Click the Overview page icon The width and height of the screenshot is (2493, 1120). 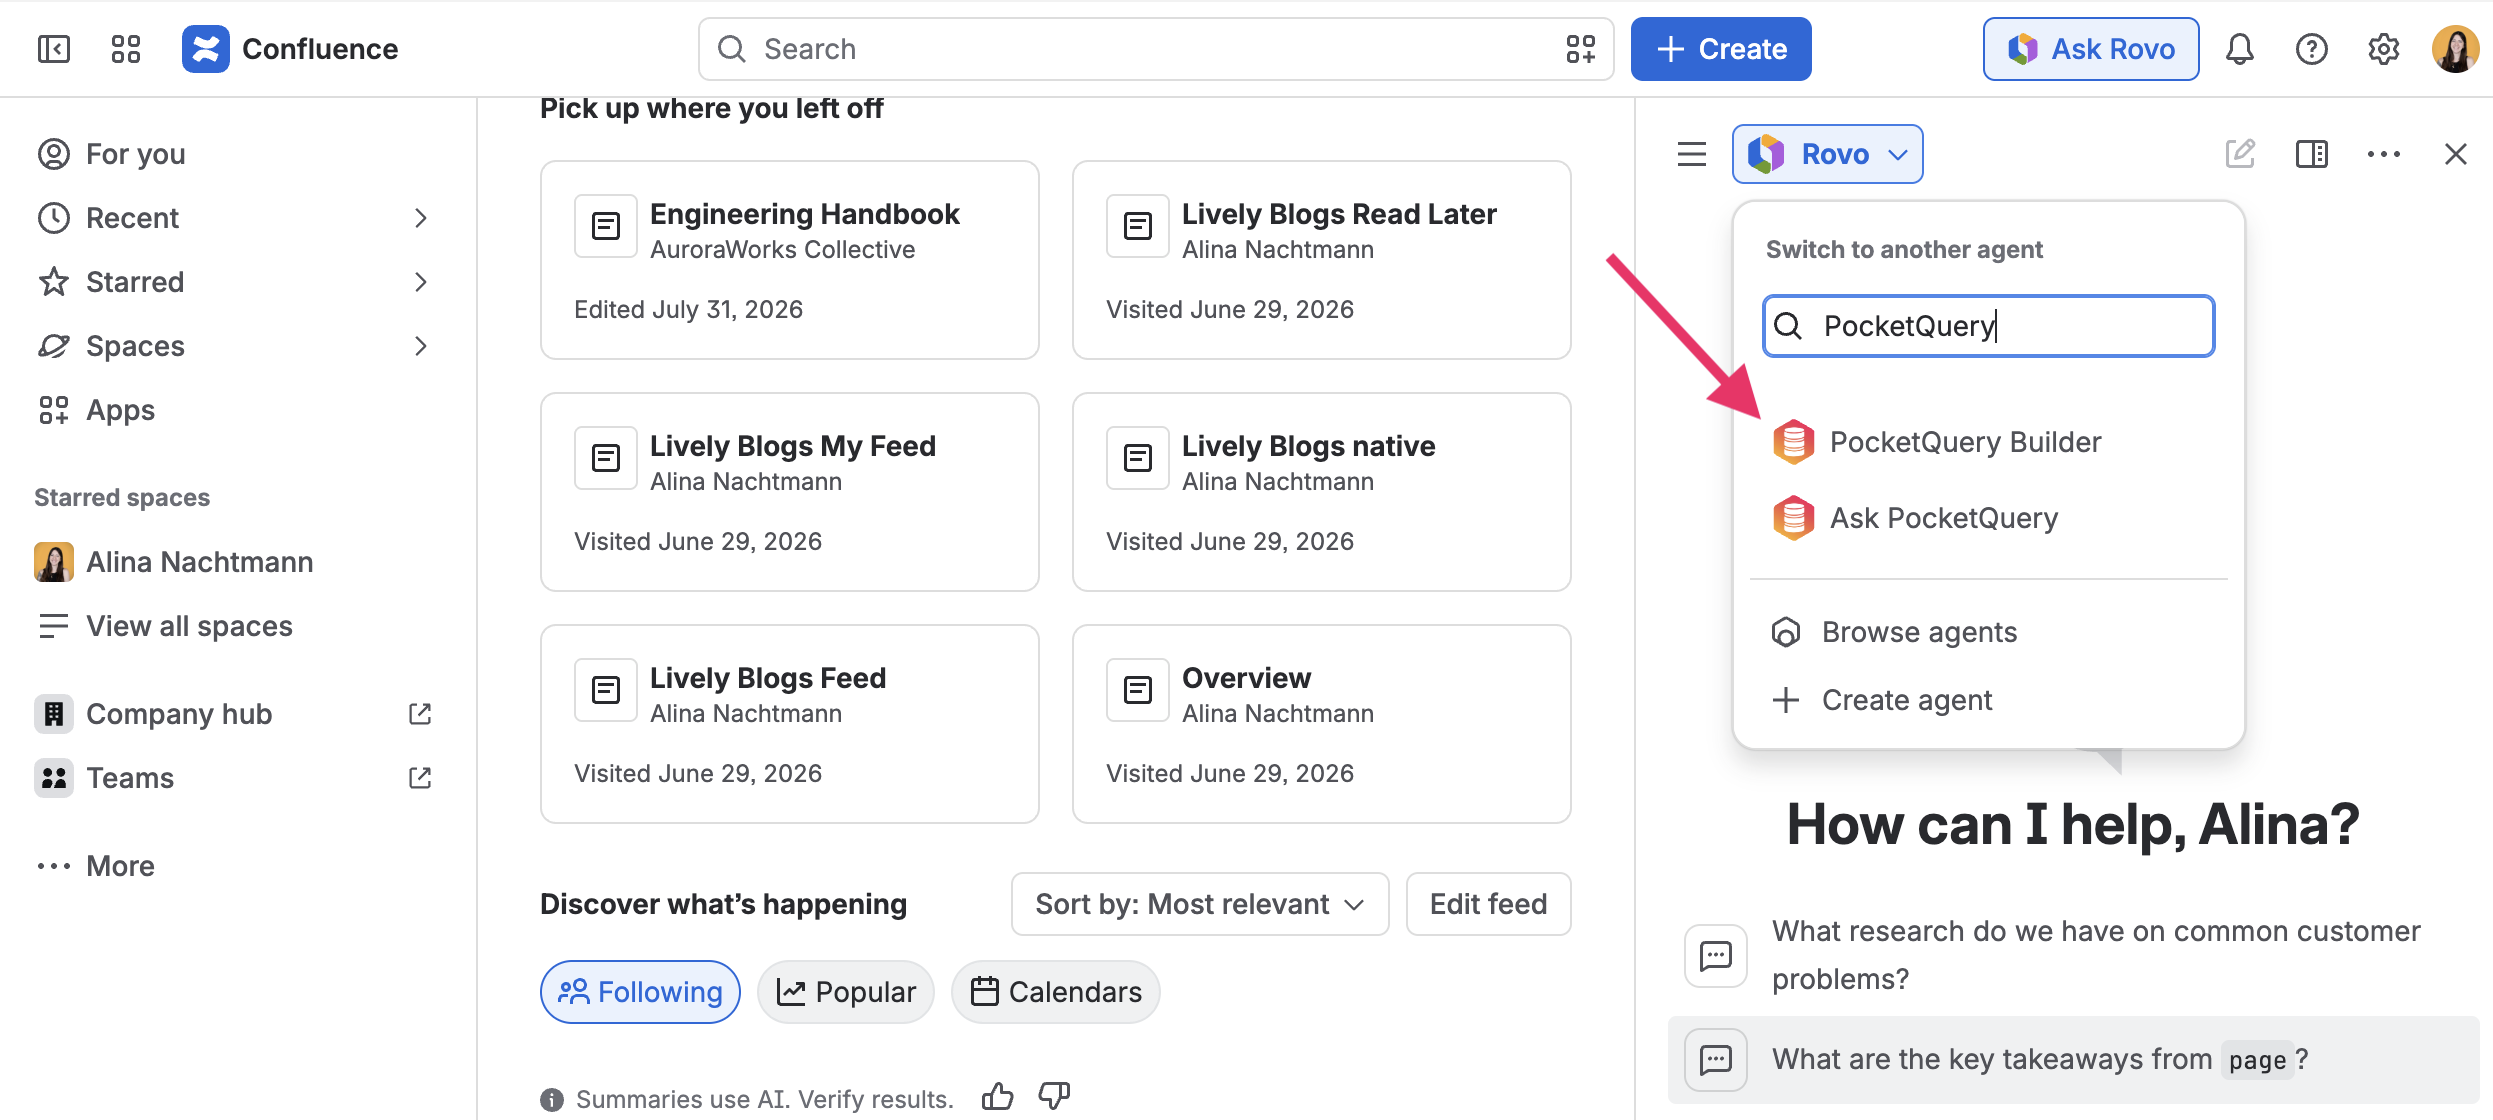[1138, 690]
